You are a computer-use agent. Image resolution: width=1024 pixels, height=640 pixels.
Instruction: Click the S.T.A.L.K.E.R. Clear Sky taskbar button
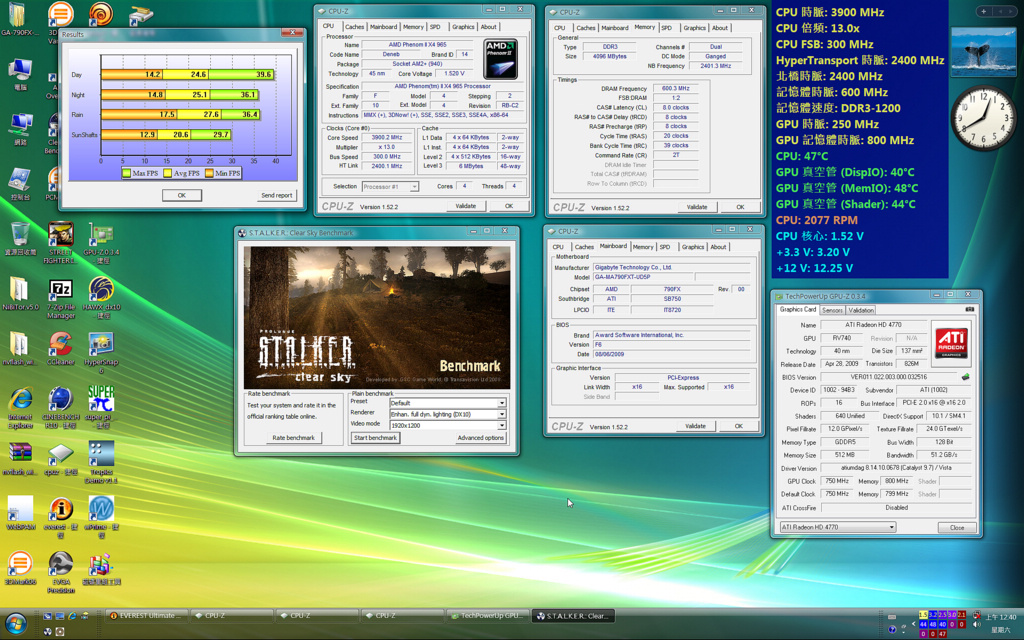coord(573,615)
